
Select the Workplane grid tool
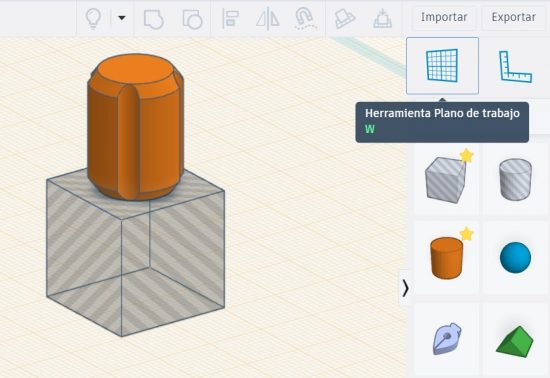442,66
